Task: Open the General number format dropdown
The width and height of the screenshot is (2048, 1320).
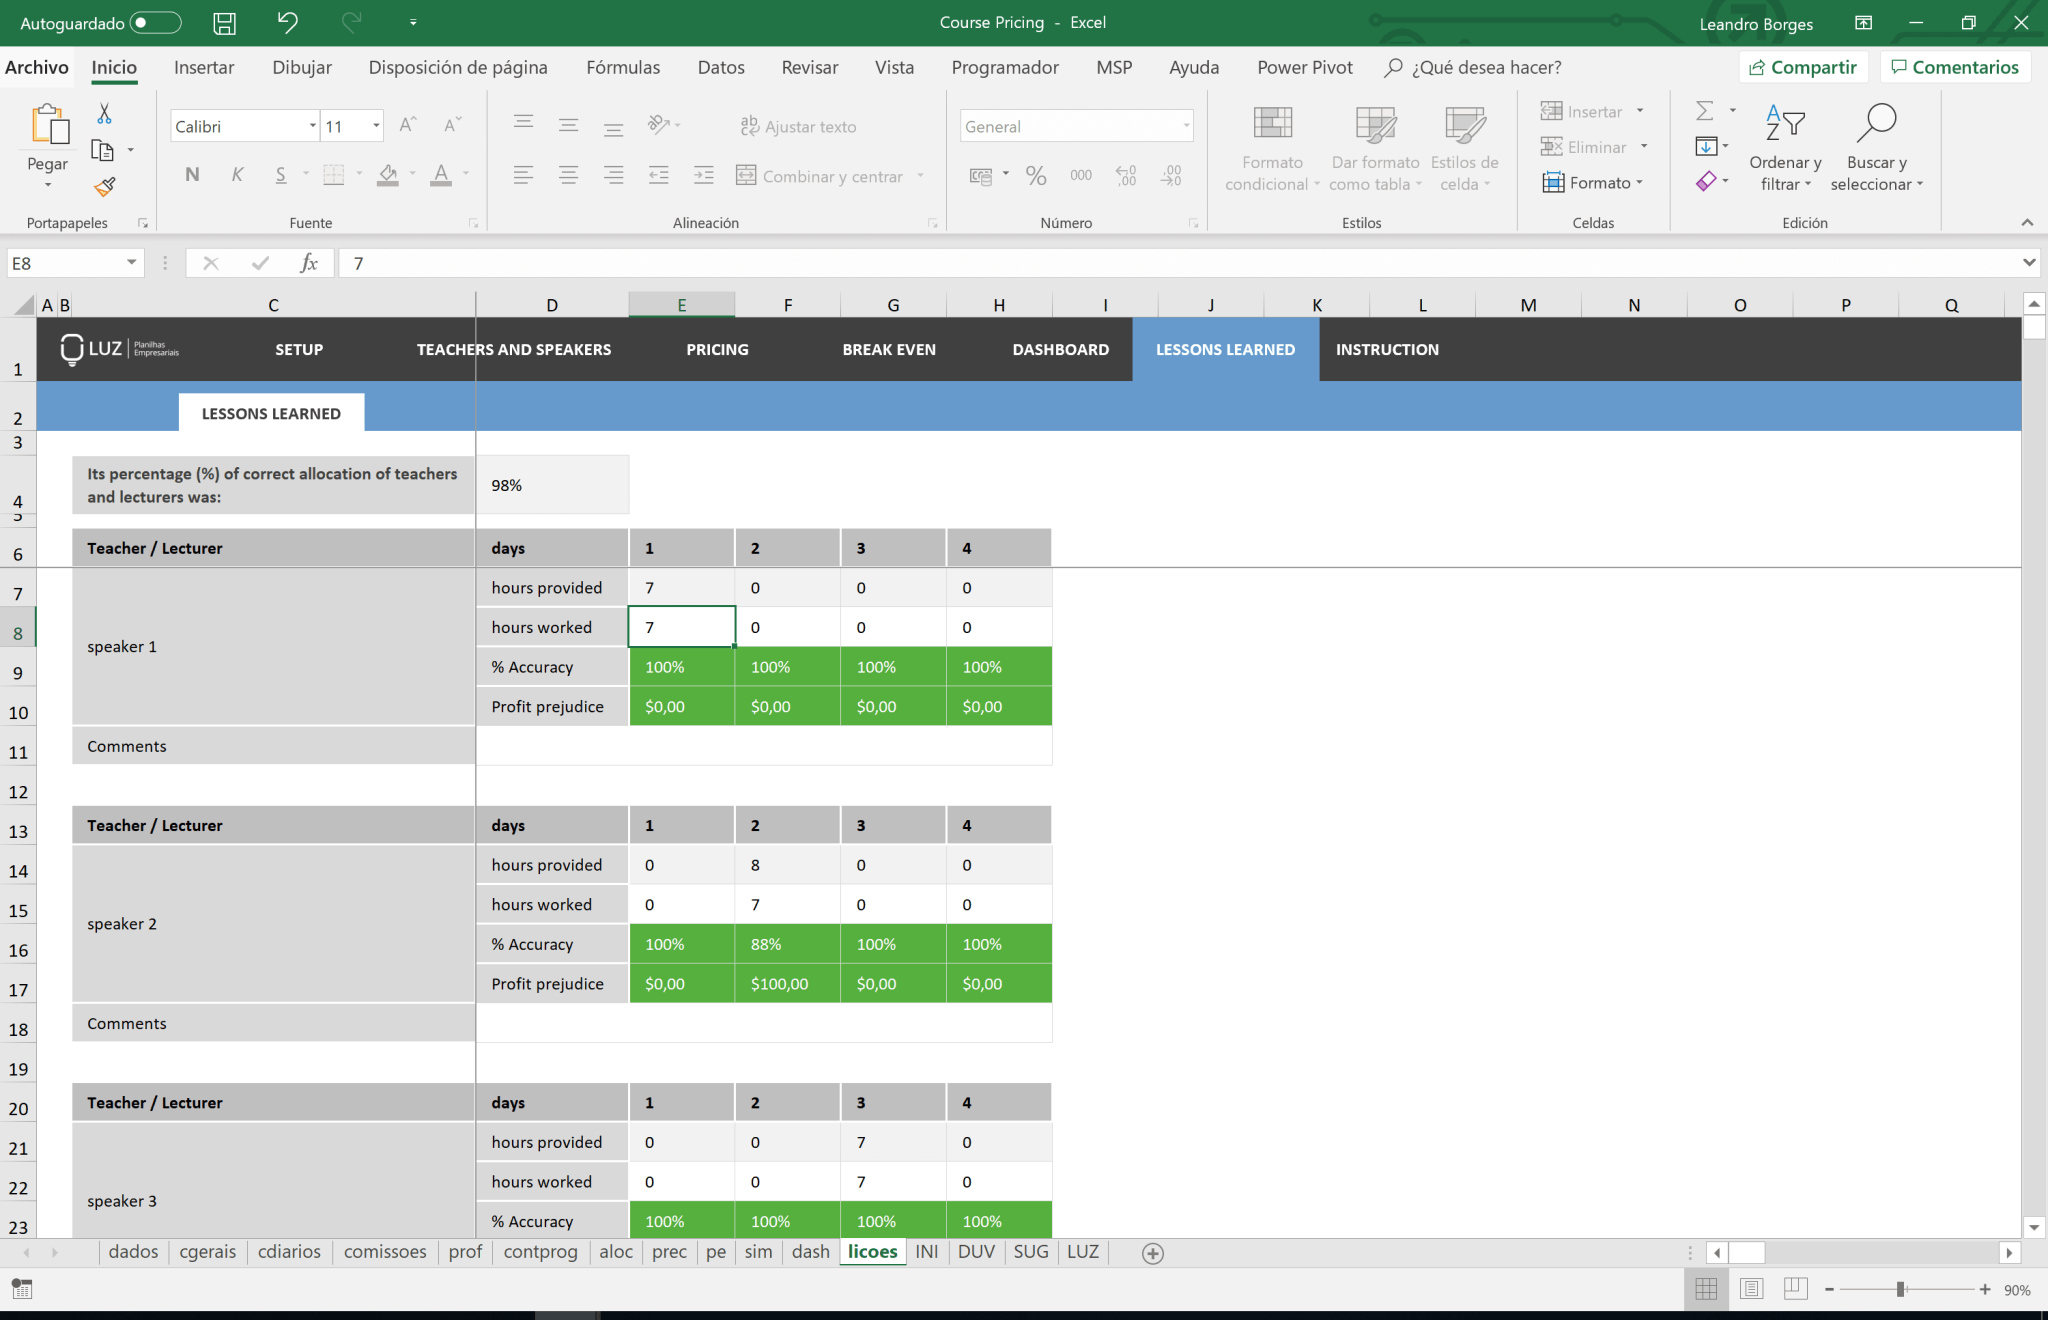Action: [x=1186, y=125]
